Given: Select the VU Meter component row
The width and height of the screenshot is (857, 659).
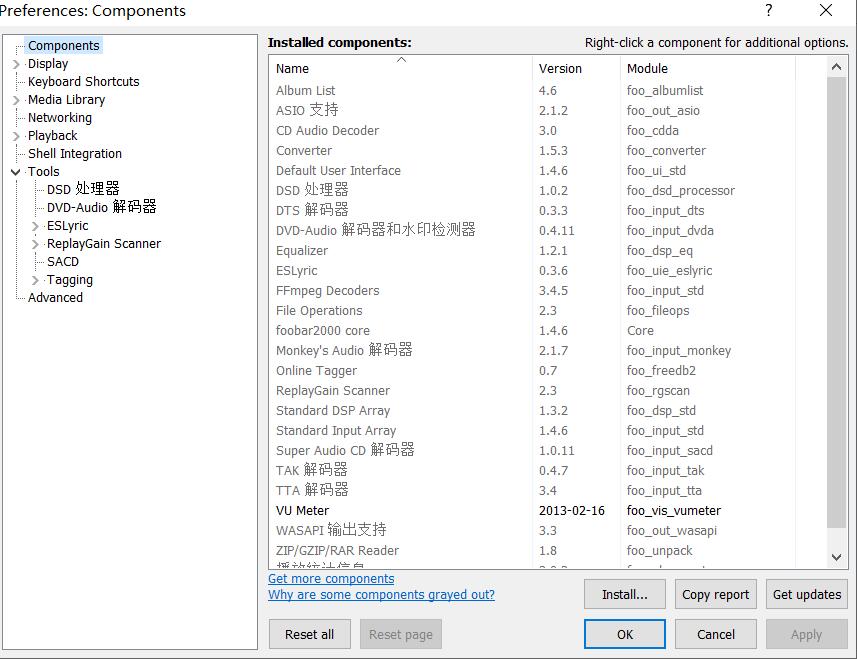Looking at the screenshot, I should 548,511.
